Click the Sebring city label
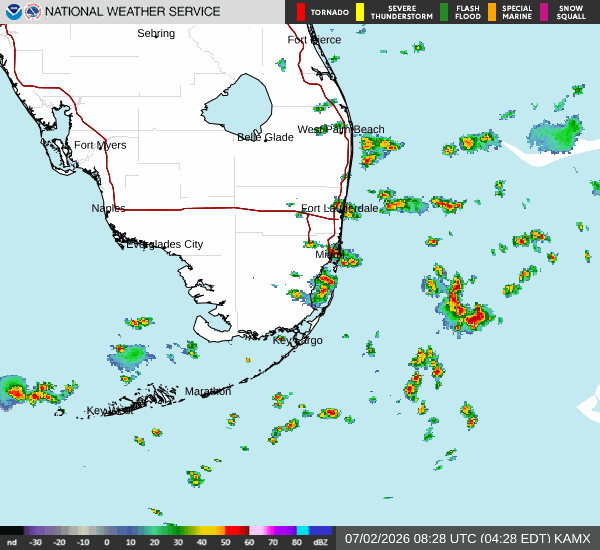The height and width of the screenshot is (550, 600). click(x=156, y=33)
